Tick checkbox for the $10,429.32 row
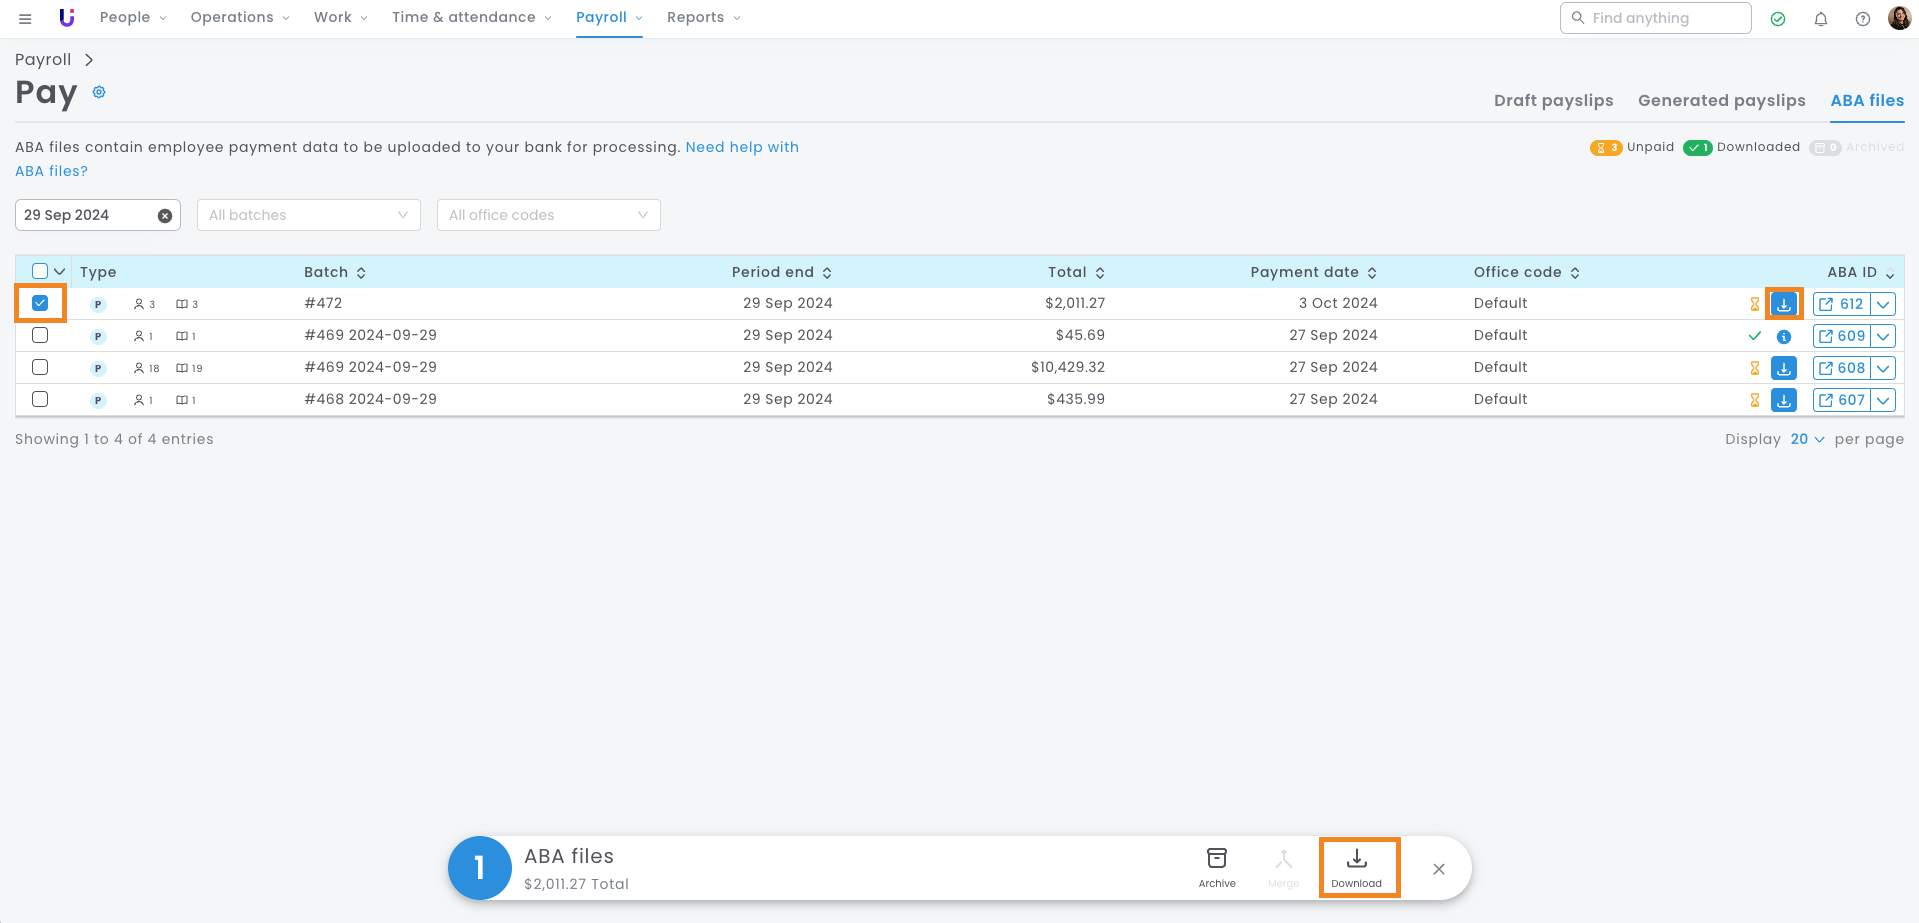The height and width of the screenshot is (923, 1919). click(40, 367)
